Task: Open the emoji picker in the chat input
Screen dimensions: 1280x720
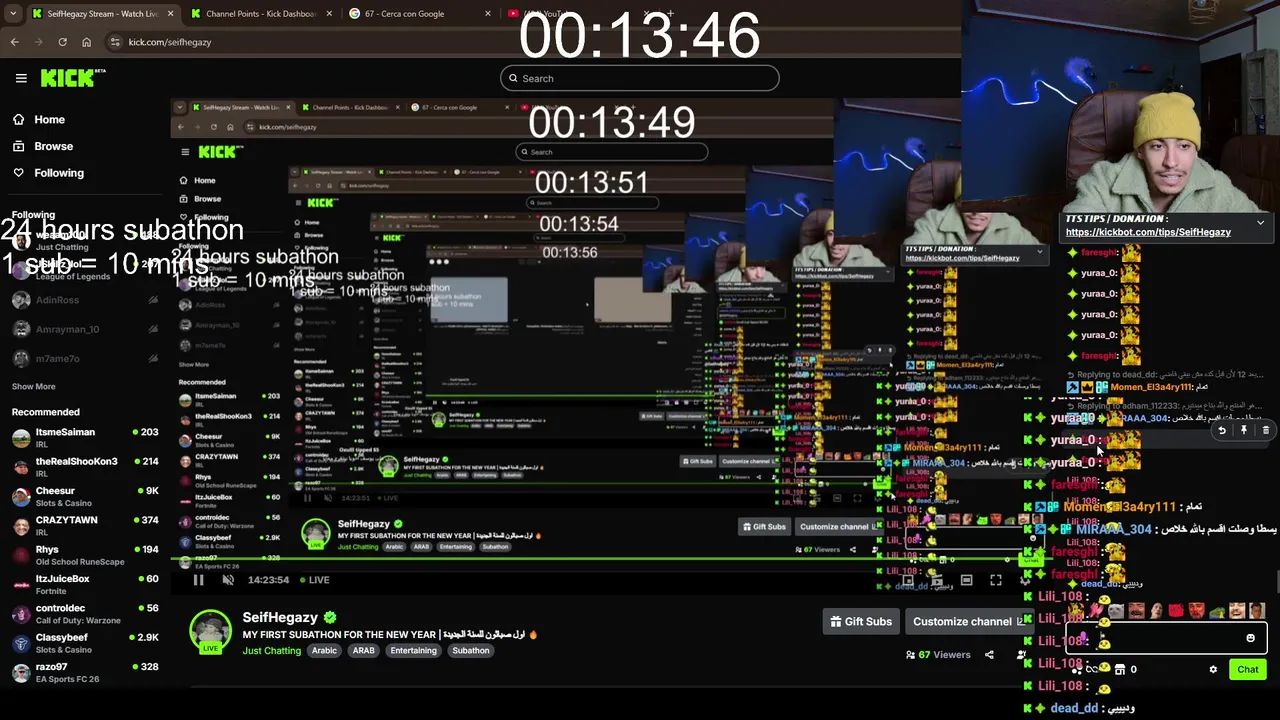Action: click(x=1250, y=638)
